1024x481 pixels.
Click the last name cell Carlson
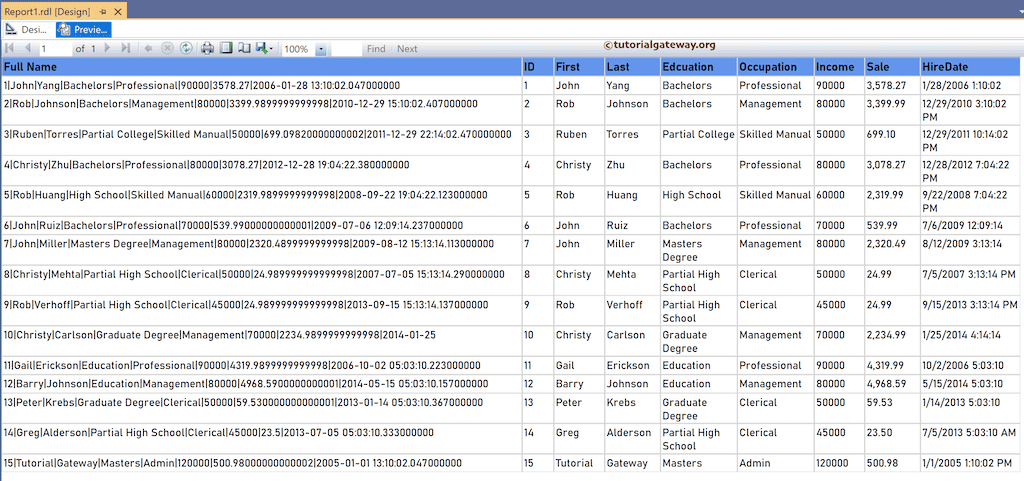pos(632,341)
